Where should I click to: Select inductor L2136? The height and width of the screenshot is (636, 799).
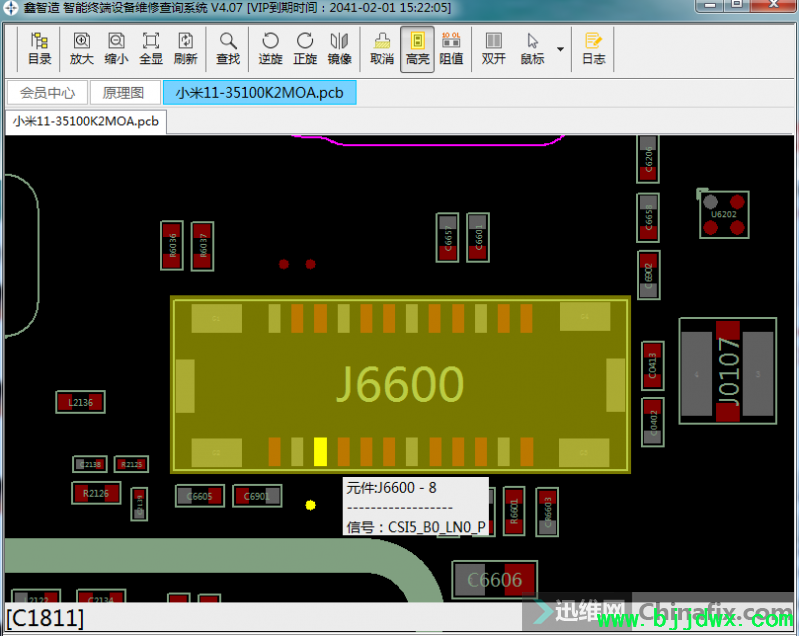pyautogui.click(x=81, y=402)
